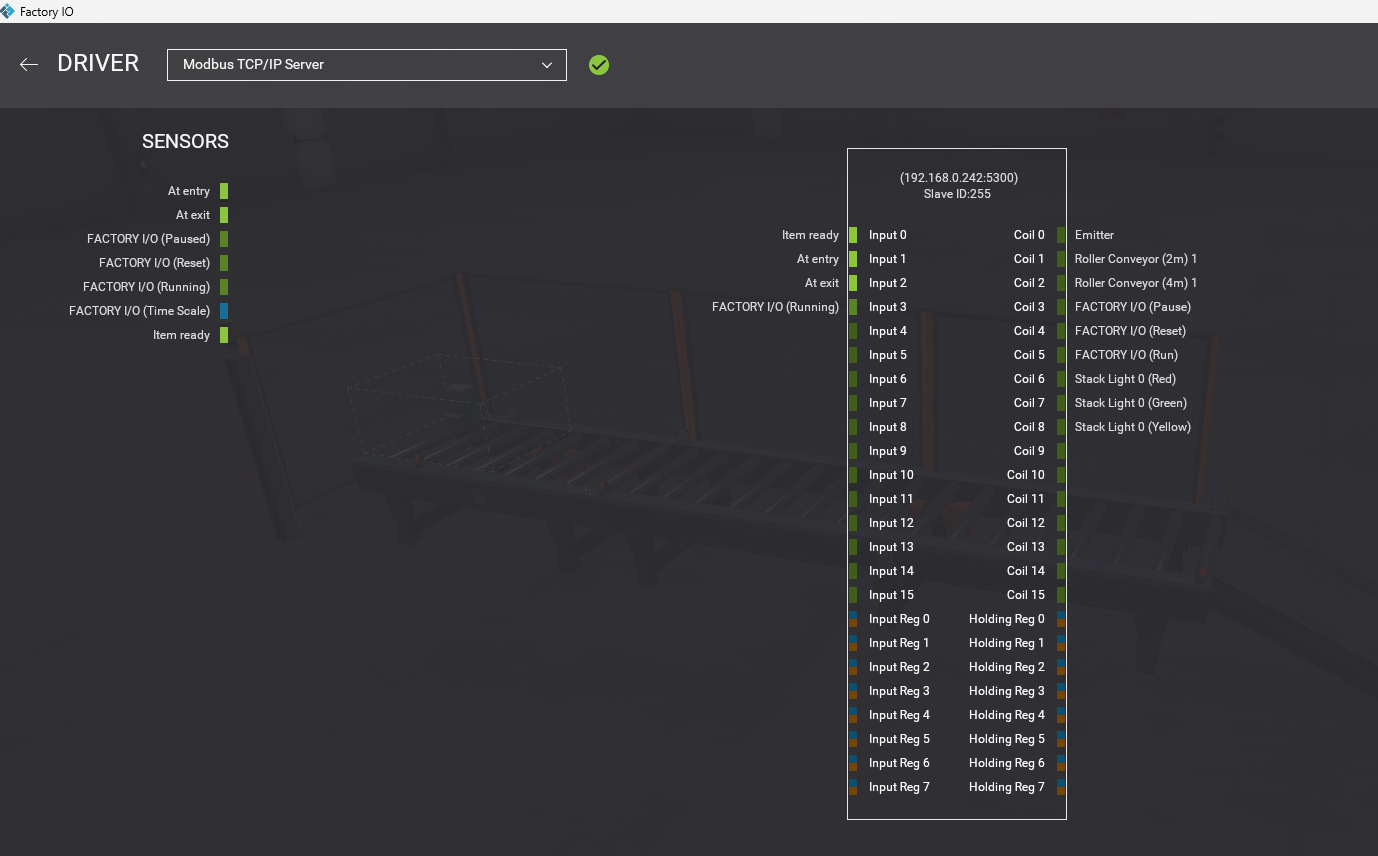The image size is (1378, 856).
Task: Select FACTORY I/O (Paused) sensor tag
Action: pos(148,239)
